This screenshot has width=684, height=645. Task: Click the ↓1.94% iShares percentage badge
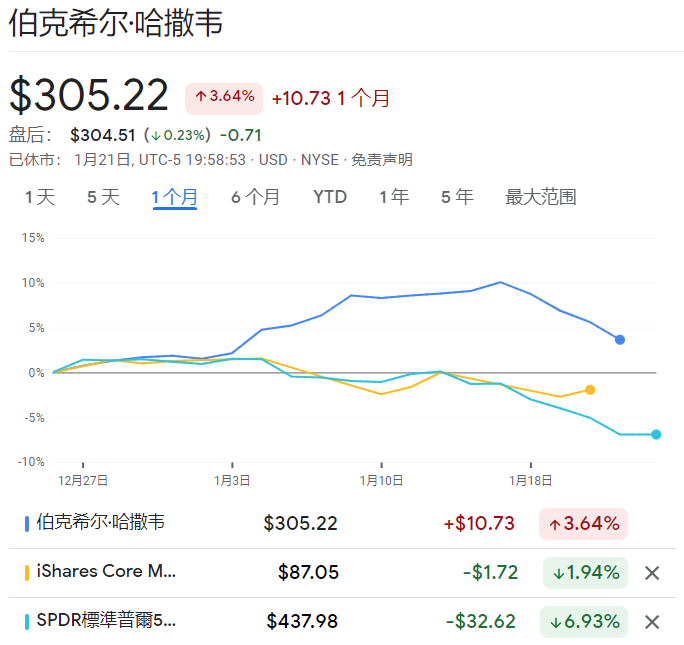click(x=585, y=573)
